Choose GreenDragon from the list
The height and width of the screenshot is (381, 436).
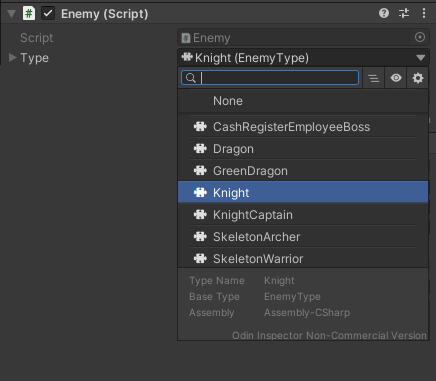[x=303, y=171]
